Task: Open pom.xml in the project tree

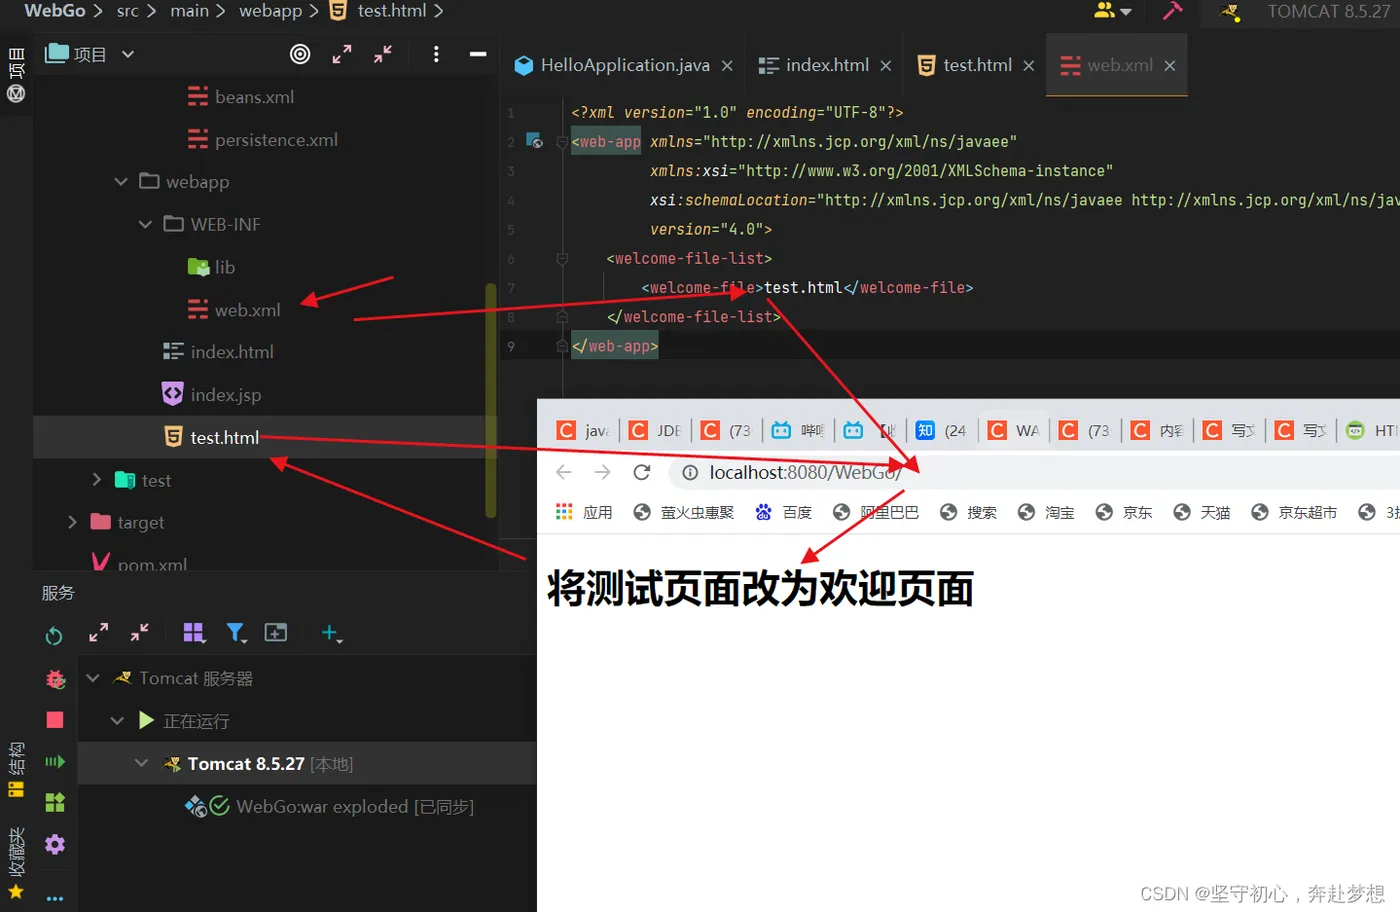Action: point(140,565)
